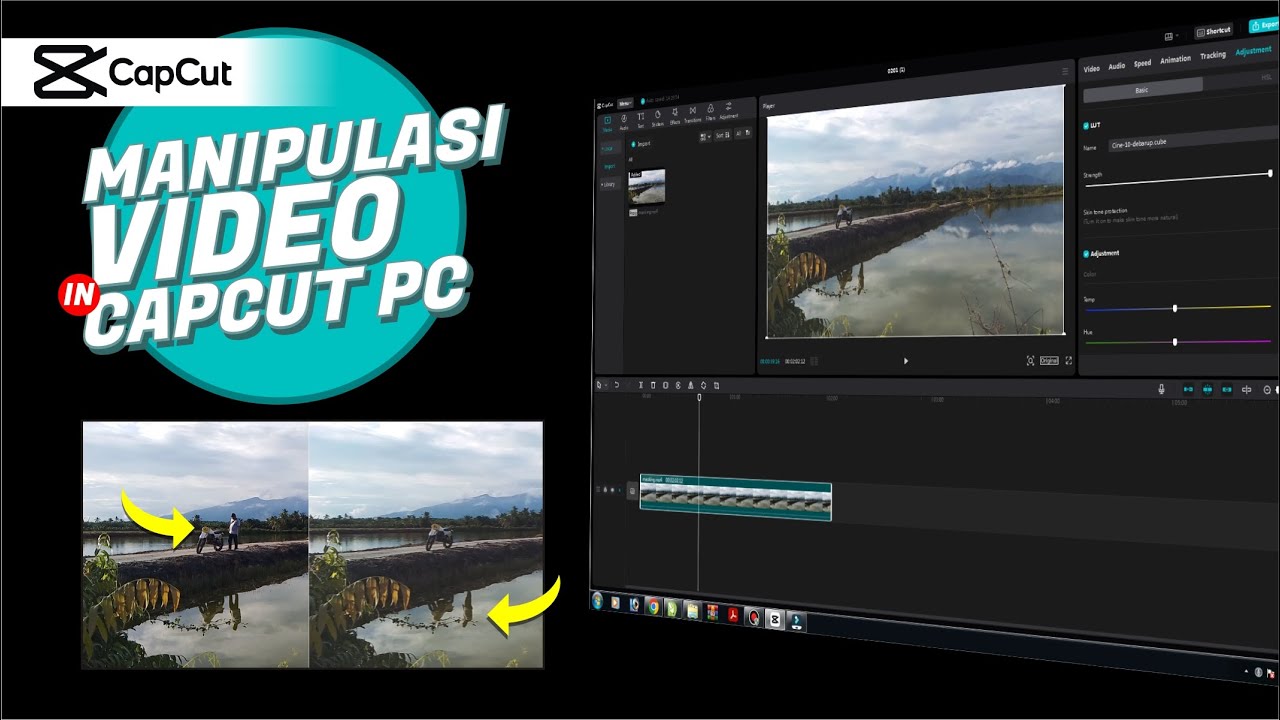Open the Menu dropdown next to CapCut logo
This screenshot has height=720, width=1280.
coord(625,104)
